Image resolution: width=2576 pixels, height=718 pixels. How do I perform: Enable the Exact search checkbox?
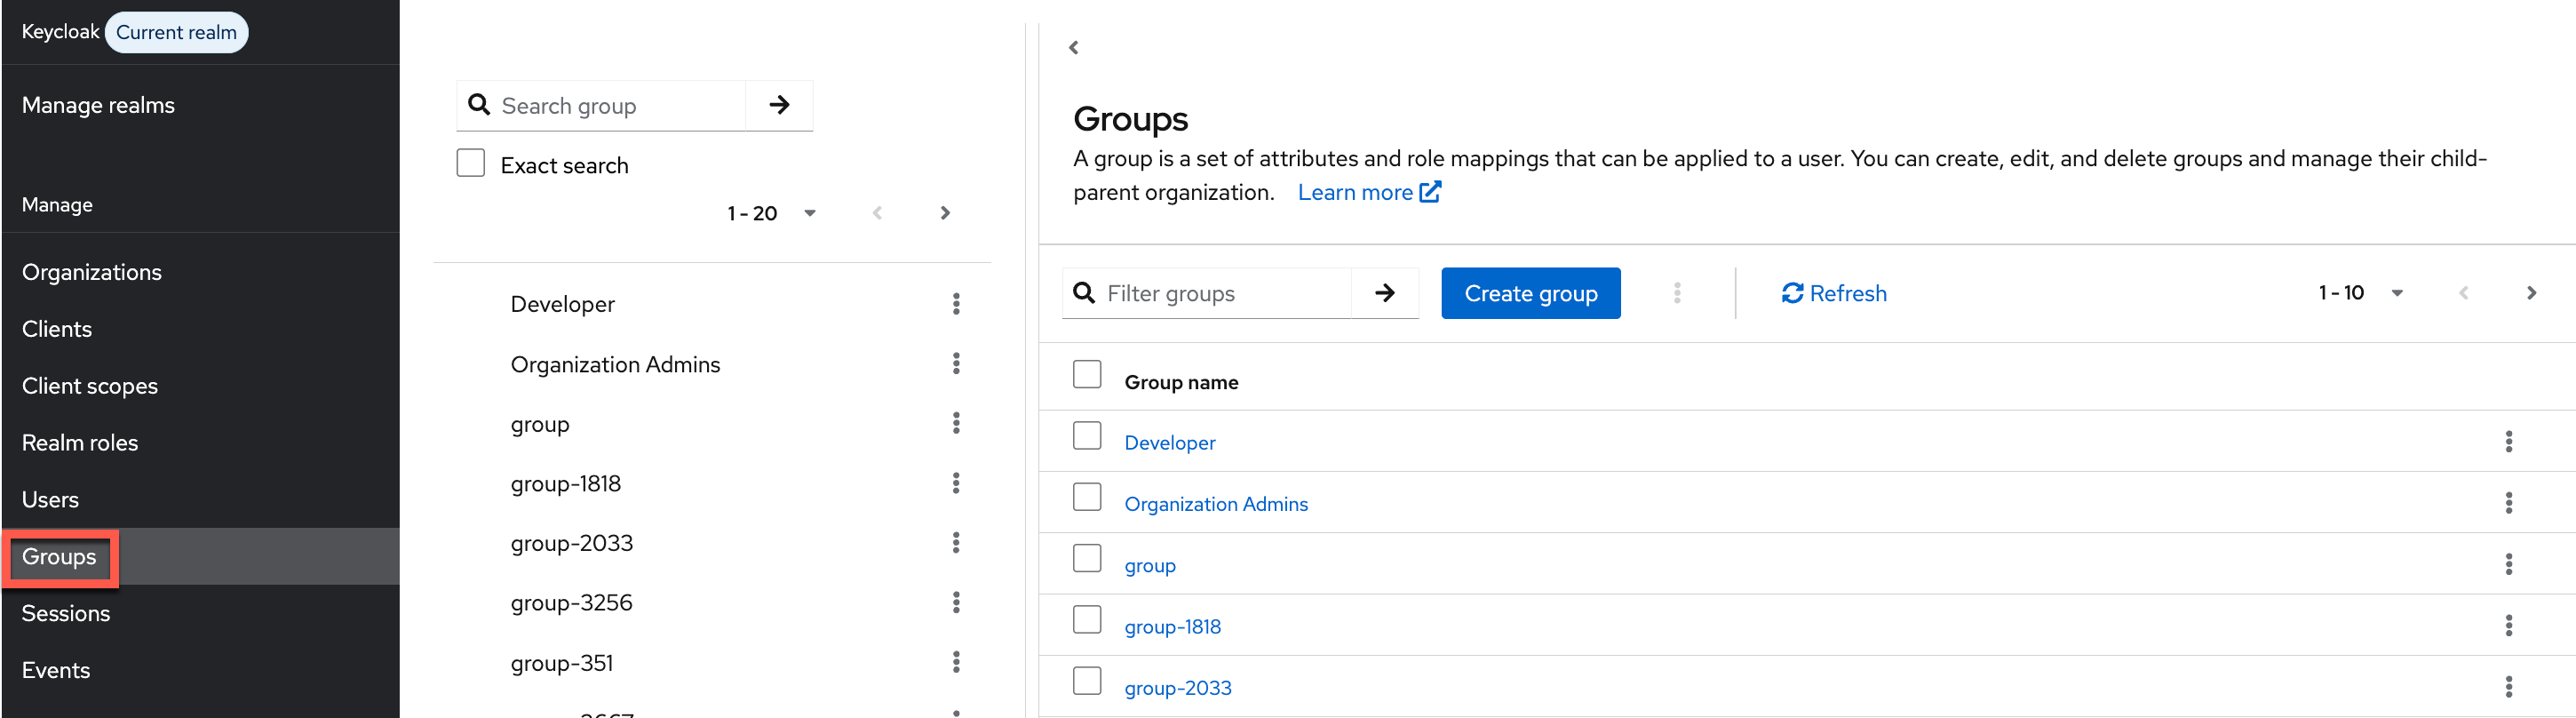point(471,163)
